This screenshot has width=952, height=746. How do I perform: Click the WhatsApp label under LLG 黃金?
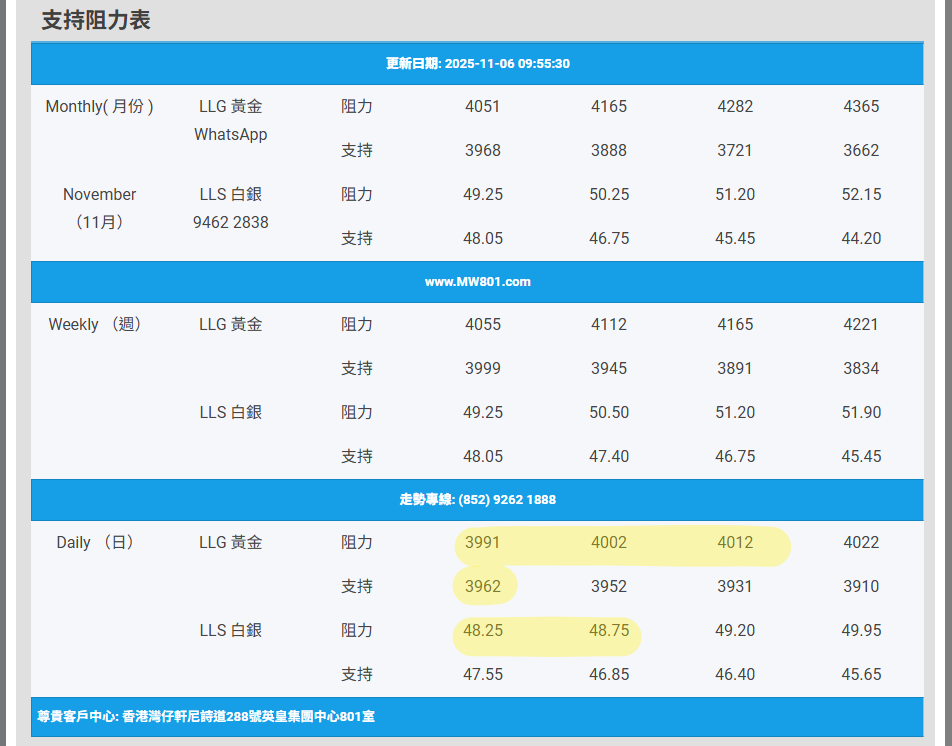pyautogui.click(x=230, y=134)
